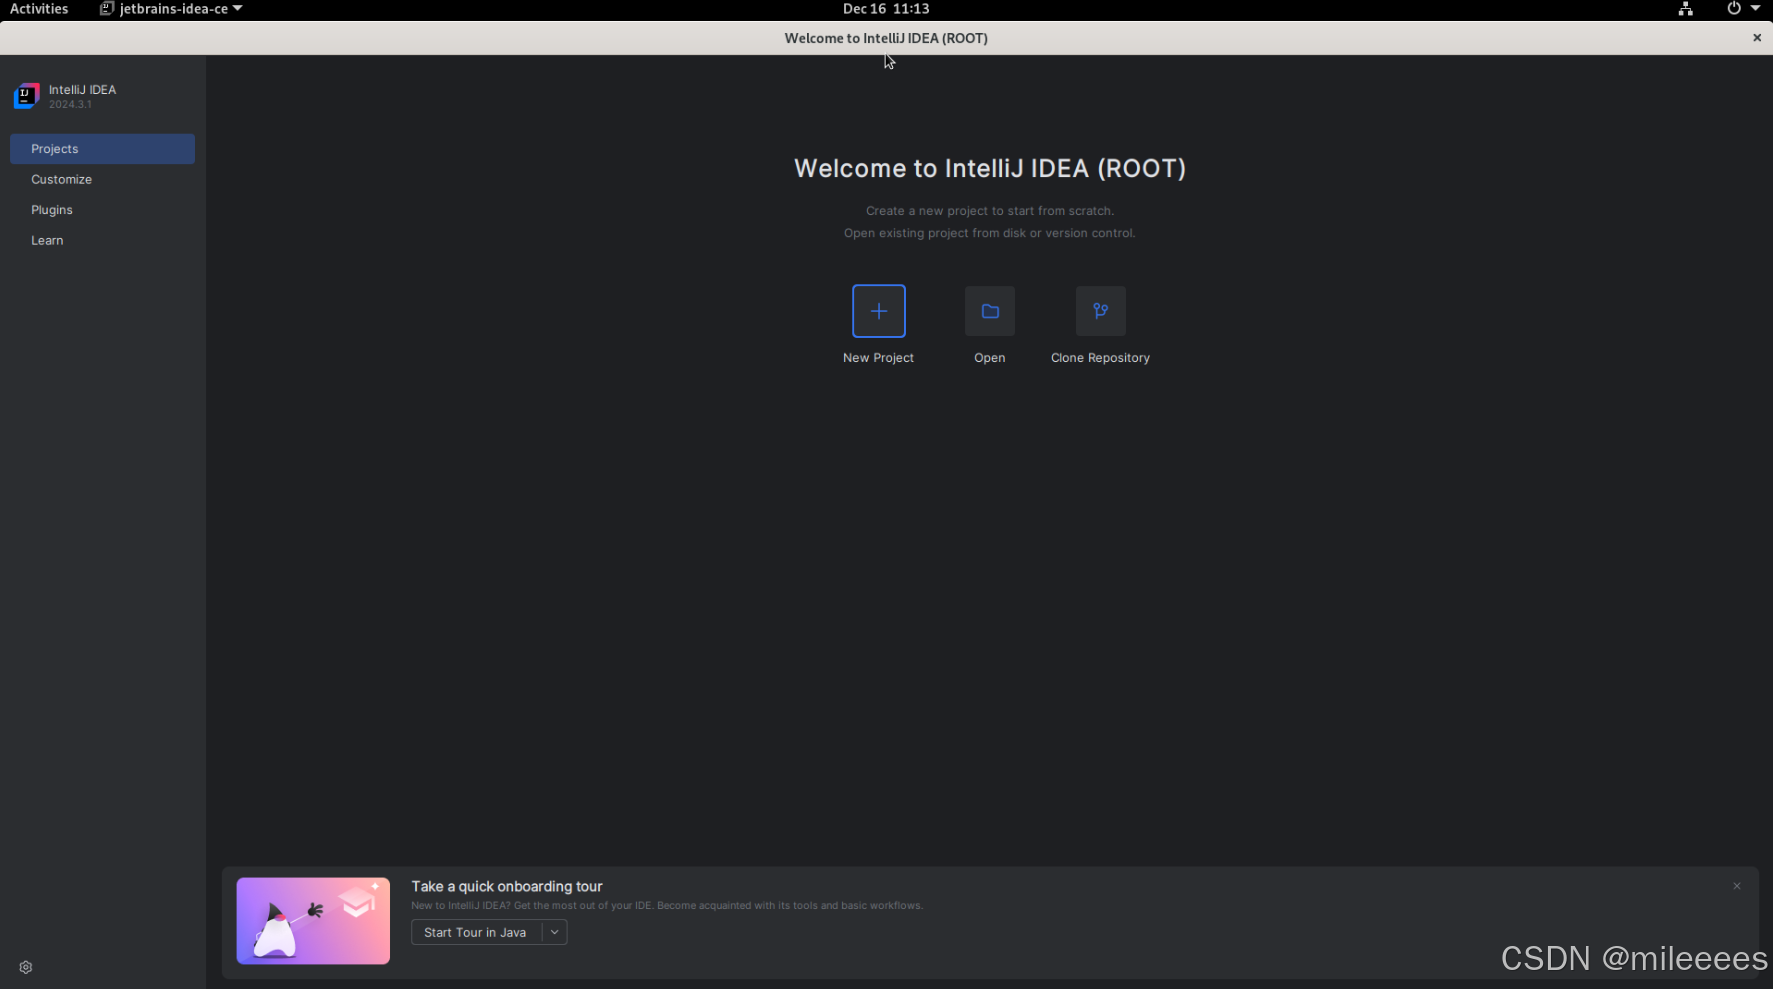Dismiss the onboarding tour banner
Screen dimensions: 1773x989
(1737, 886)
